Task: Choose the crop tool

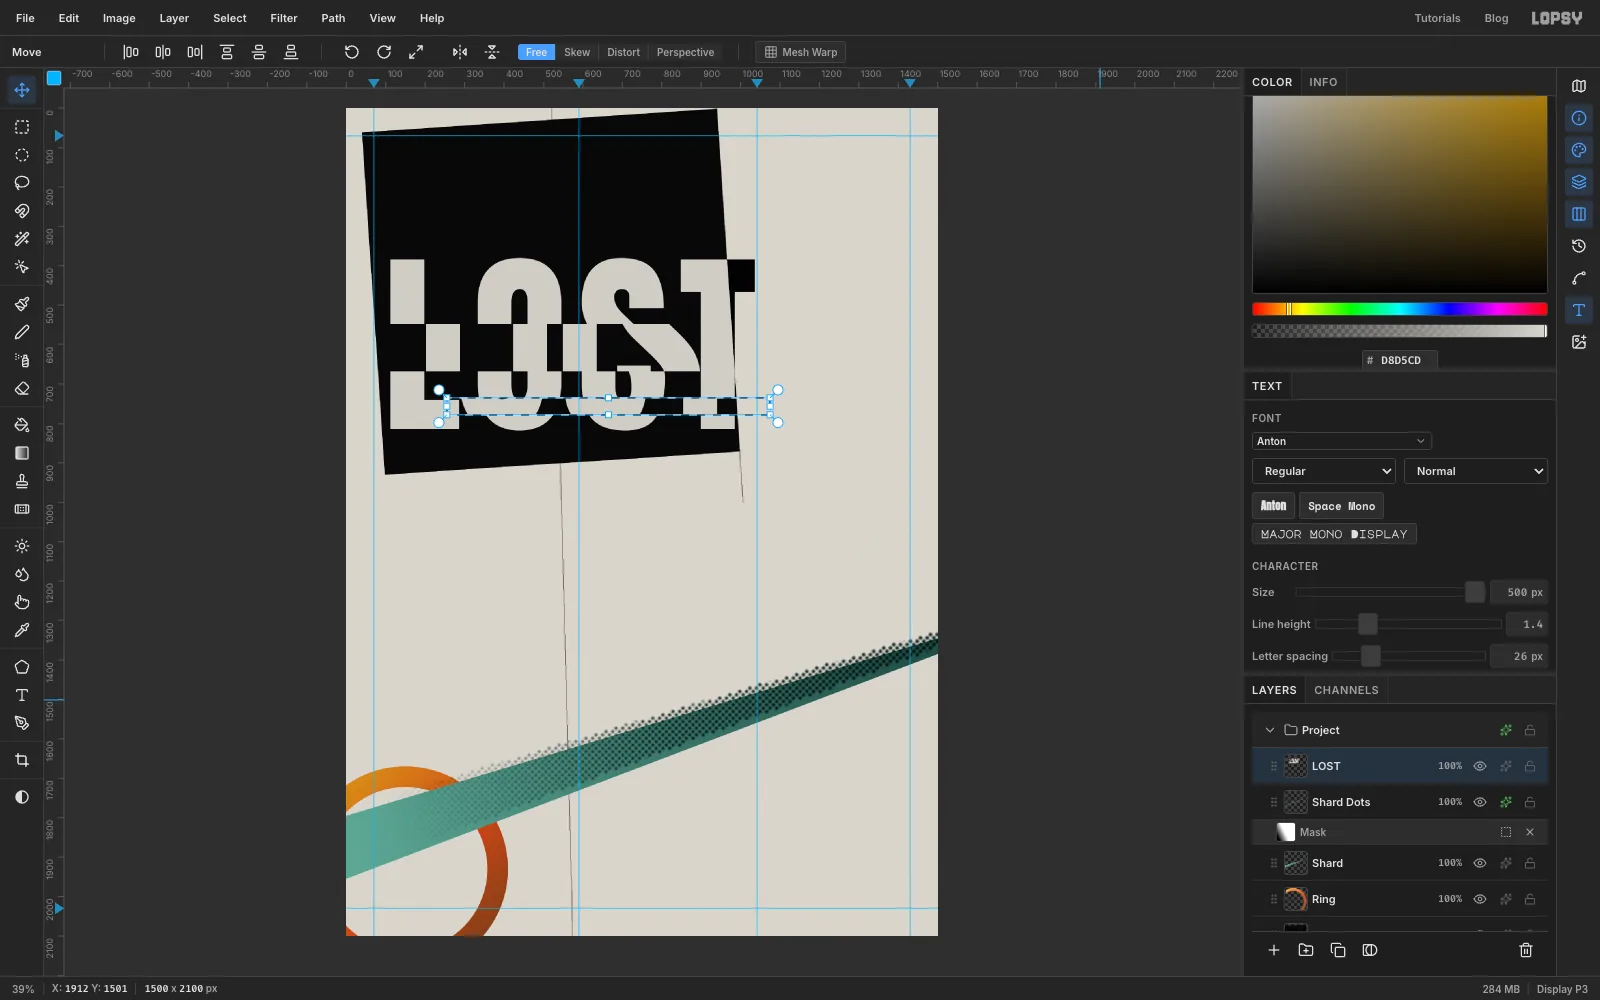Action: coord(22,760)
